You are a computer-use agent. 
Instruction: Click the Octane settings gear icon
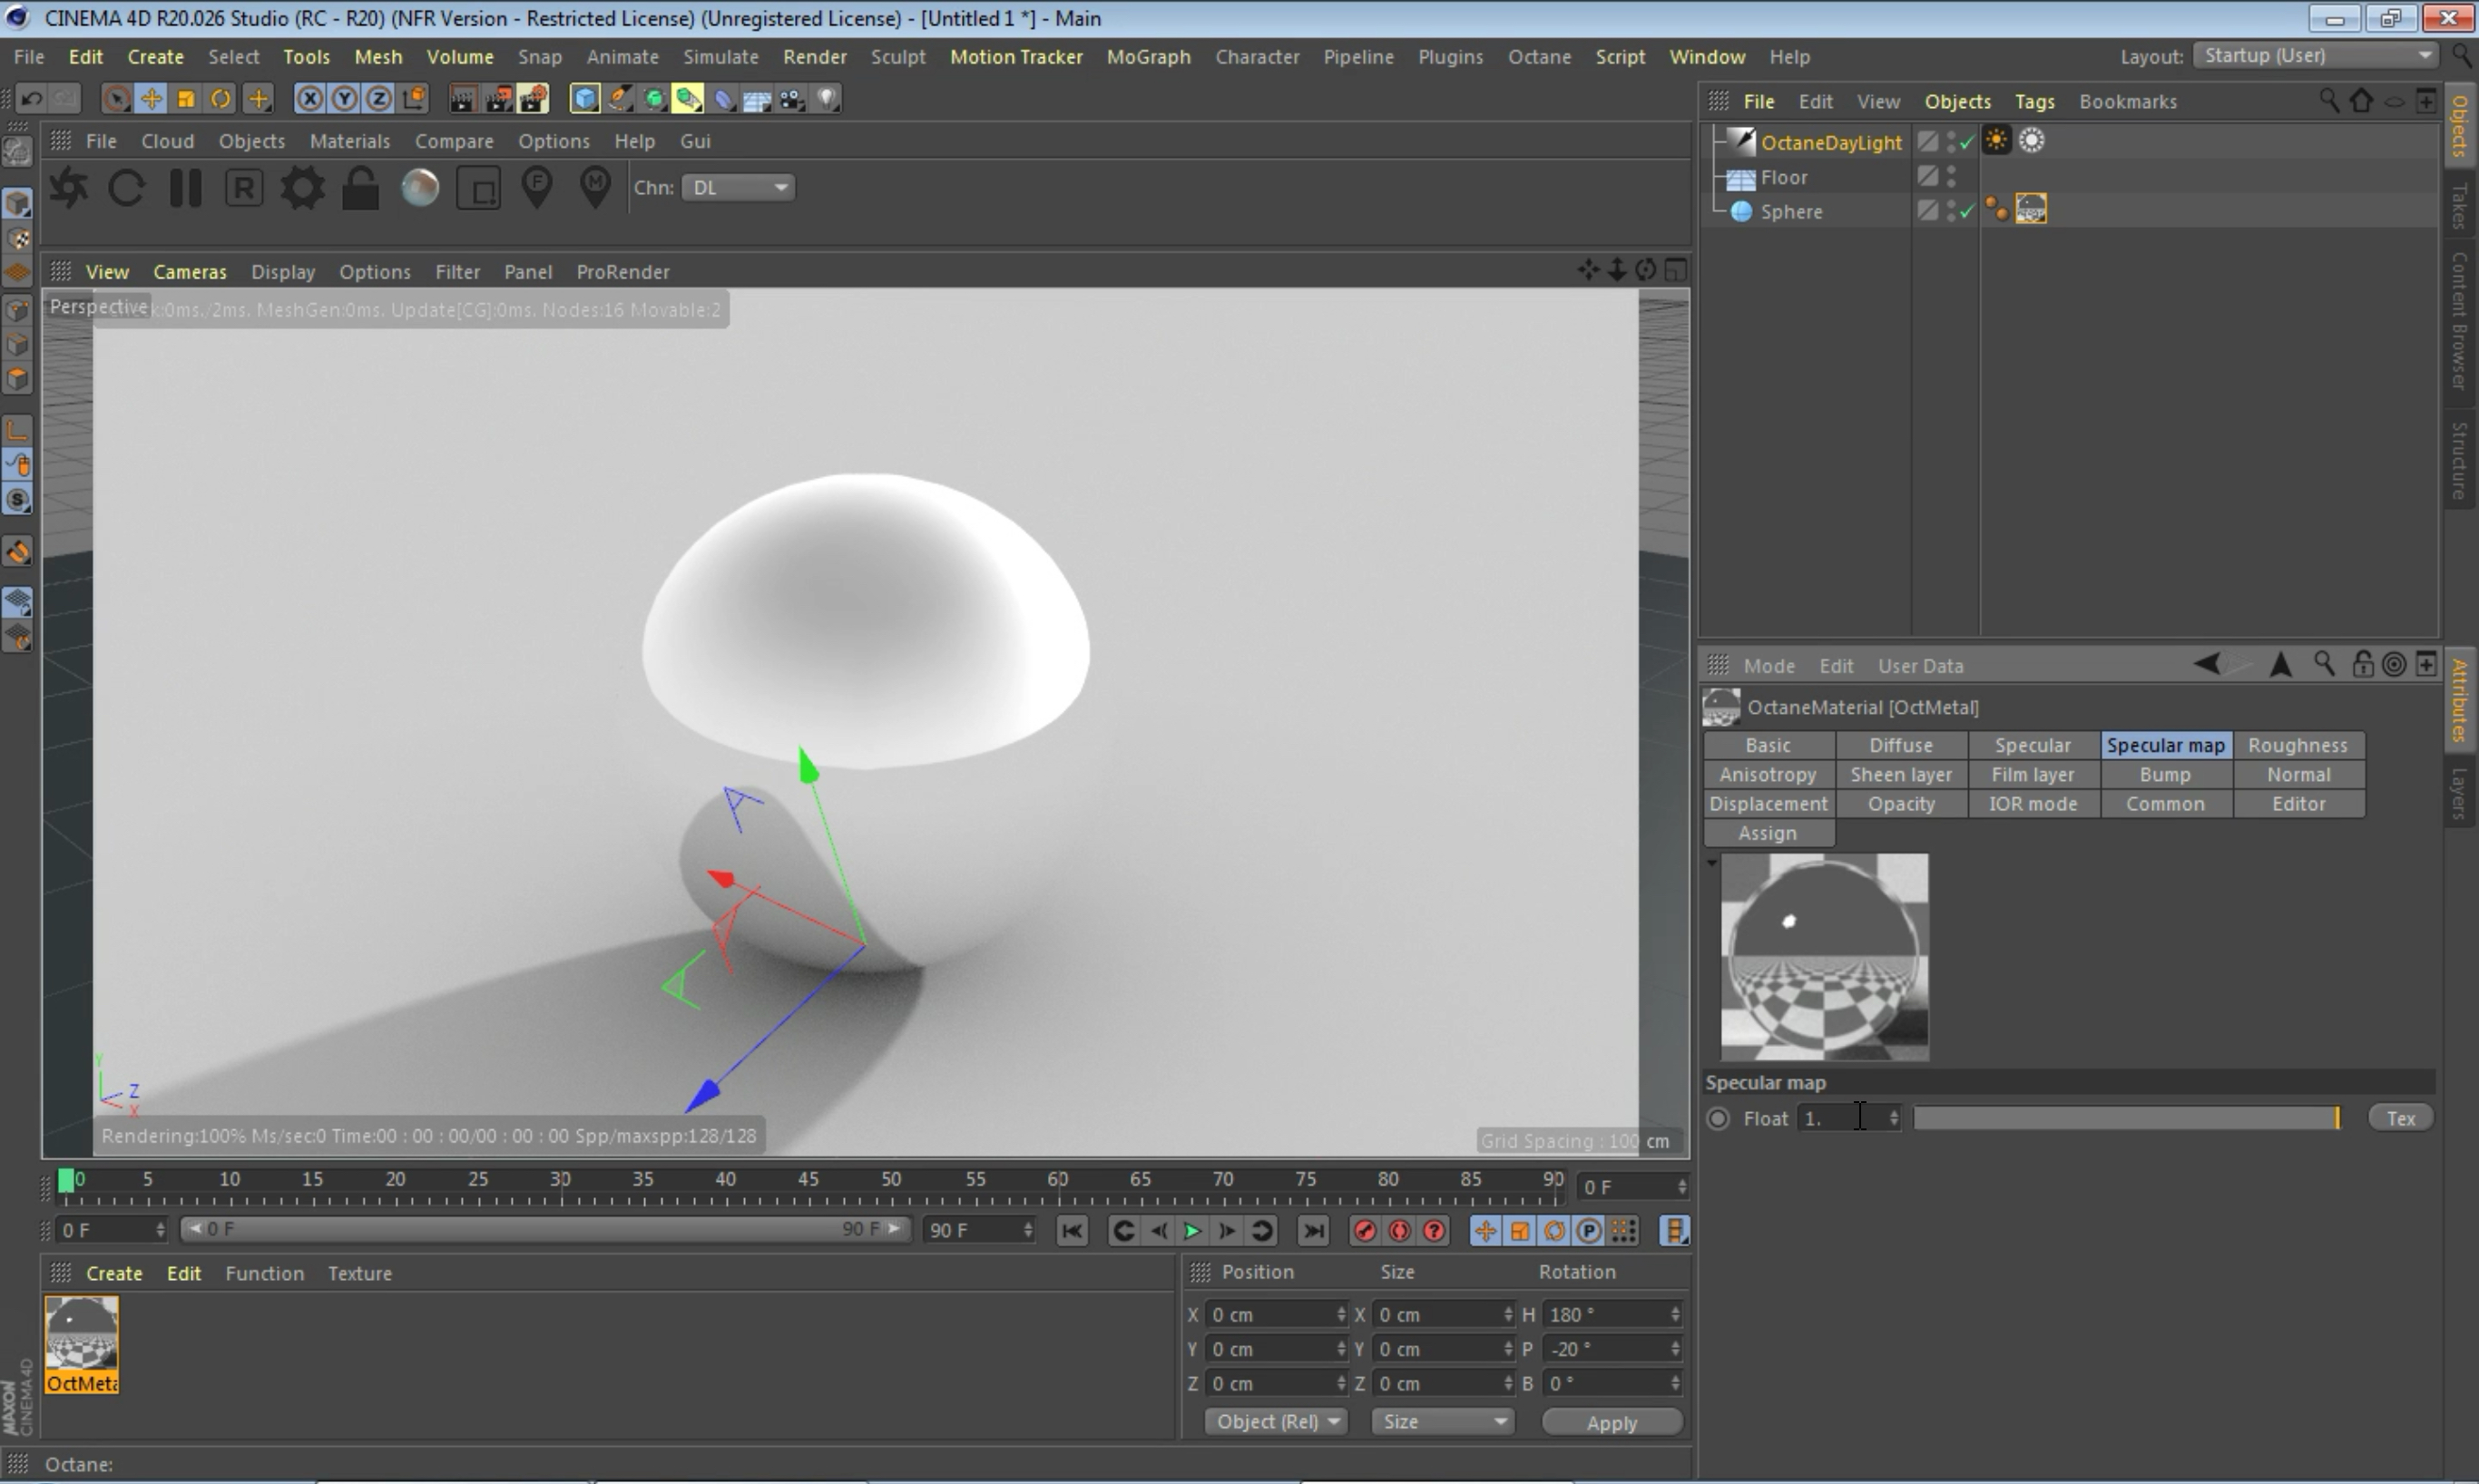click(x=302, y=188)
